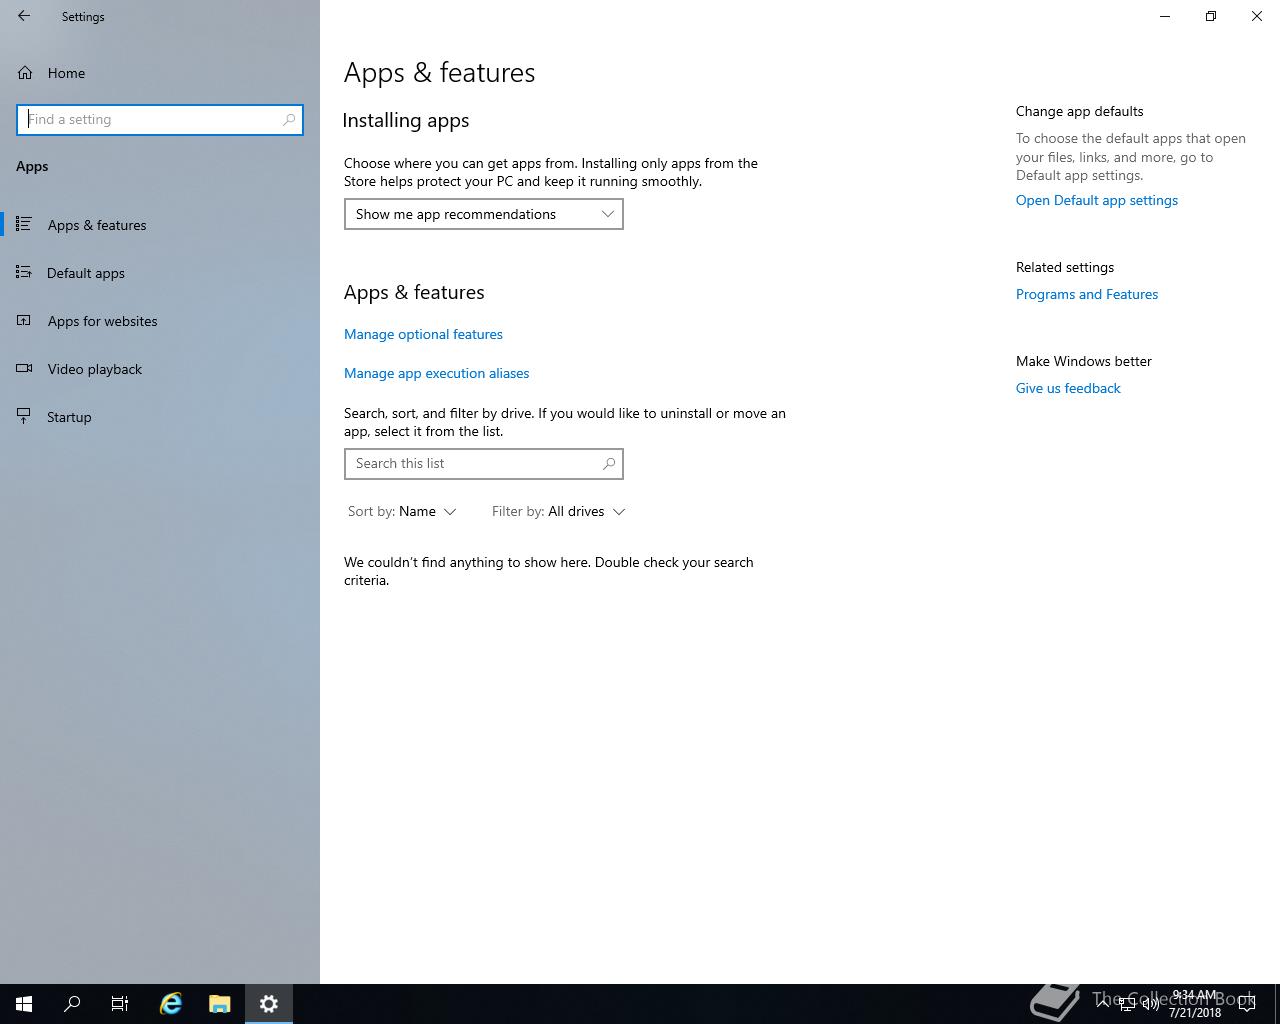This screenshot has height=1024, width=1280.
Task: Open Programs and Features link
Action: point(1087,294)
